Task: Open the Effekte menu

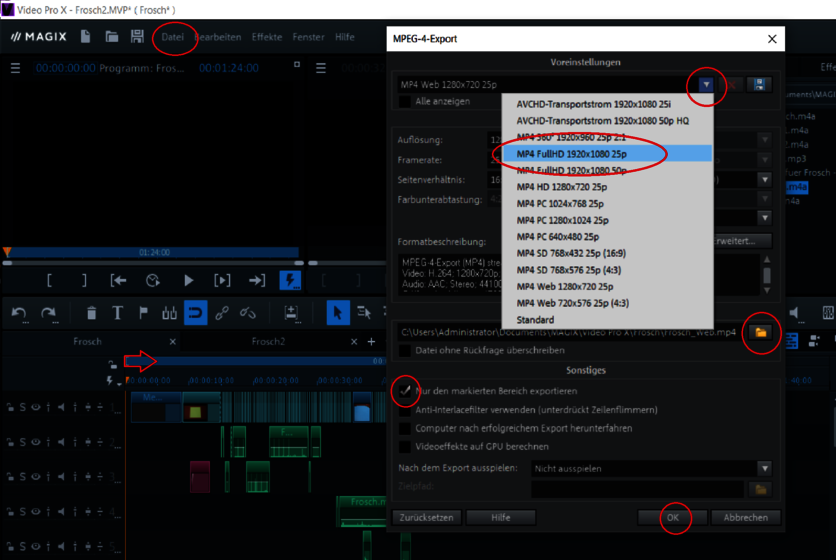Action: [x=267, y=37]
